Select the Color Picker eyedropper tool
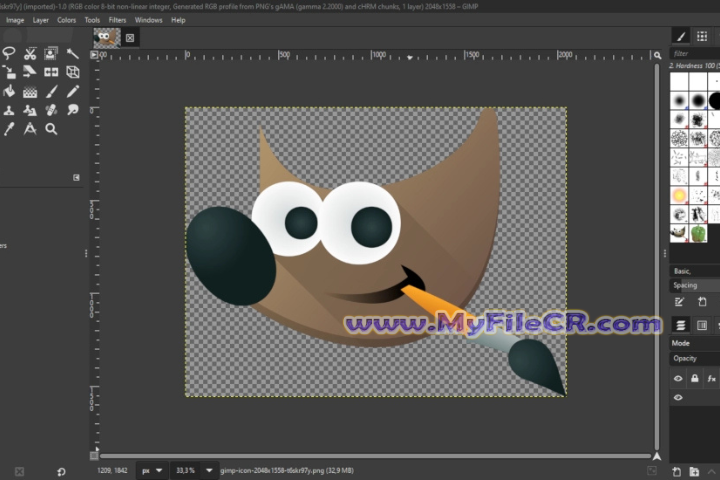 click(9, 129)
